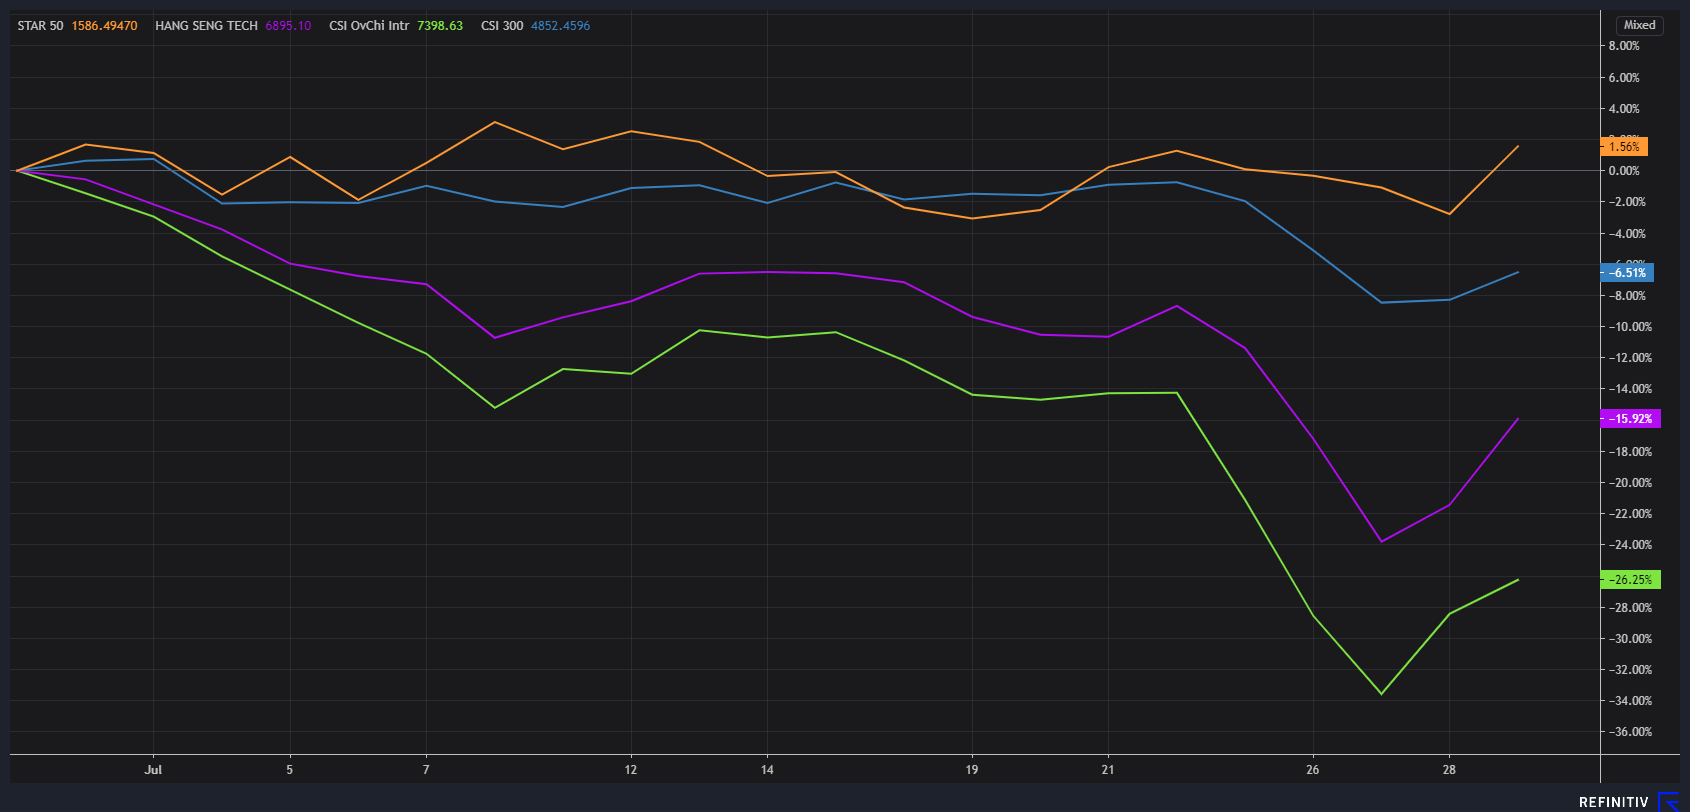The image size is (1690, 812).
Task: Click the CSI 300 legend label
Action: click(x=502, y=26)
